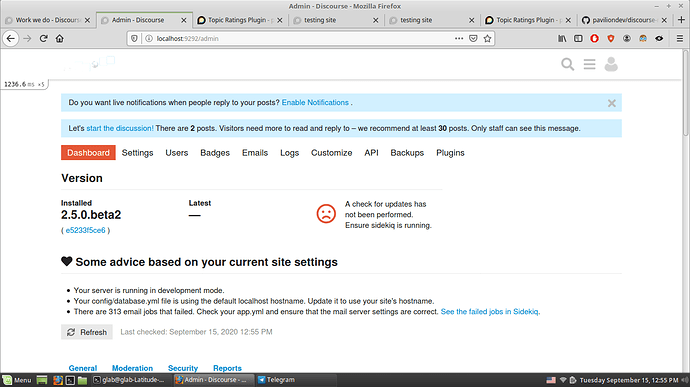Switch to the first 'Topic Ratings Plugin' tab
The image size is (690, 387).
(x=240, y=20)
